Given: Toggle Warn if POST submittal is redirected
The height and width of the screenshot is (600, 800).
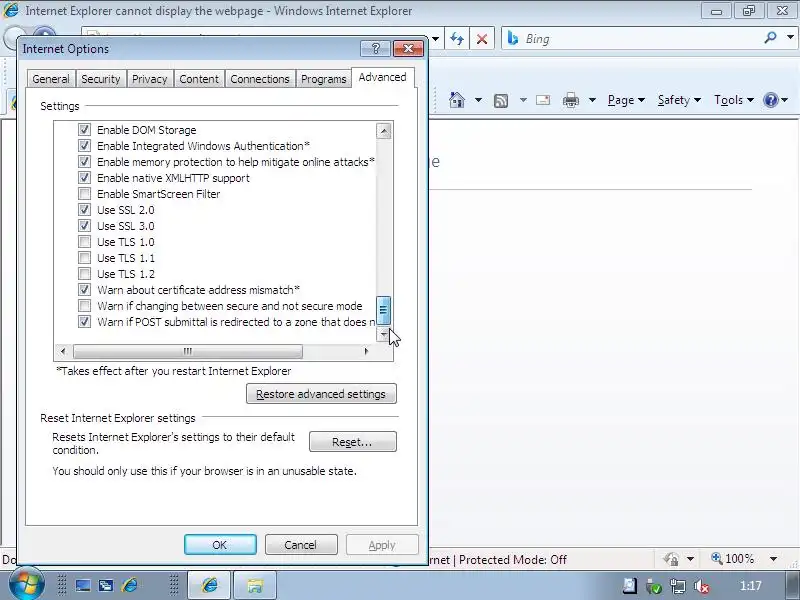Looking at the screenshot, I should (85, 321).
